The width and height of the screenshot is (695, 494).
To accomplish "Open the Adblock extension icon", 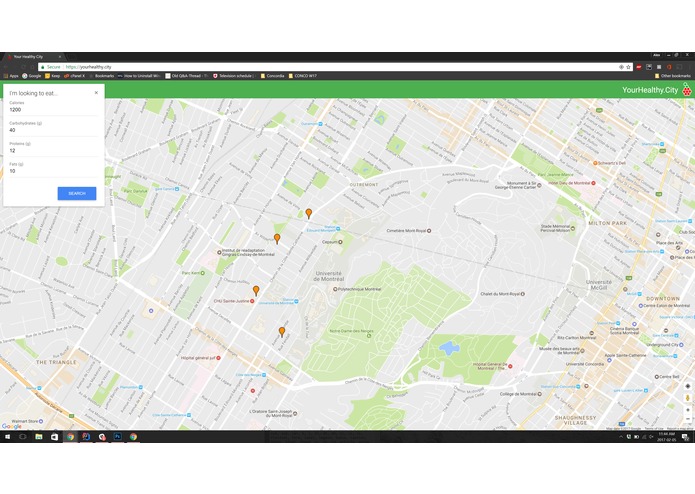I will [639, 67].
